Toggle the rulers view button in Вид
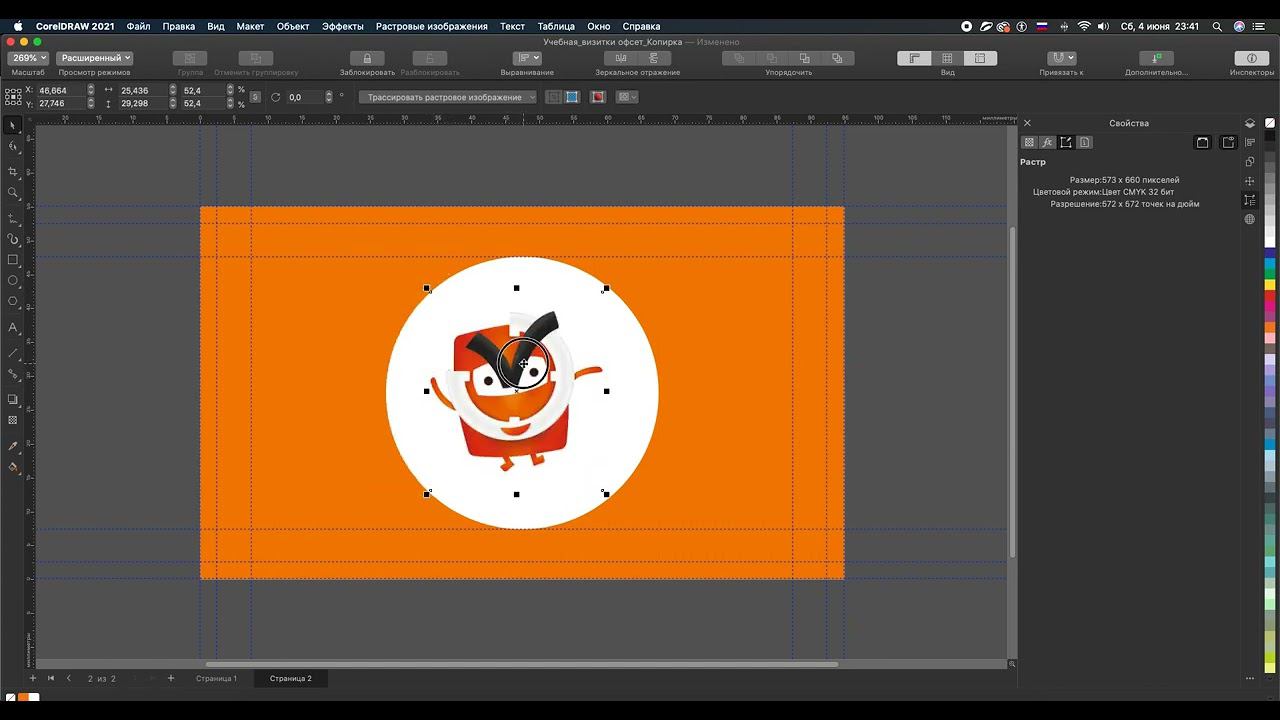 coord(914,58)
